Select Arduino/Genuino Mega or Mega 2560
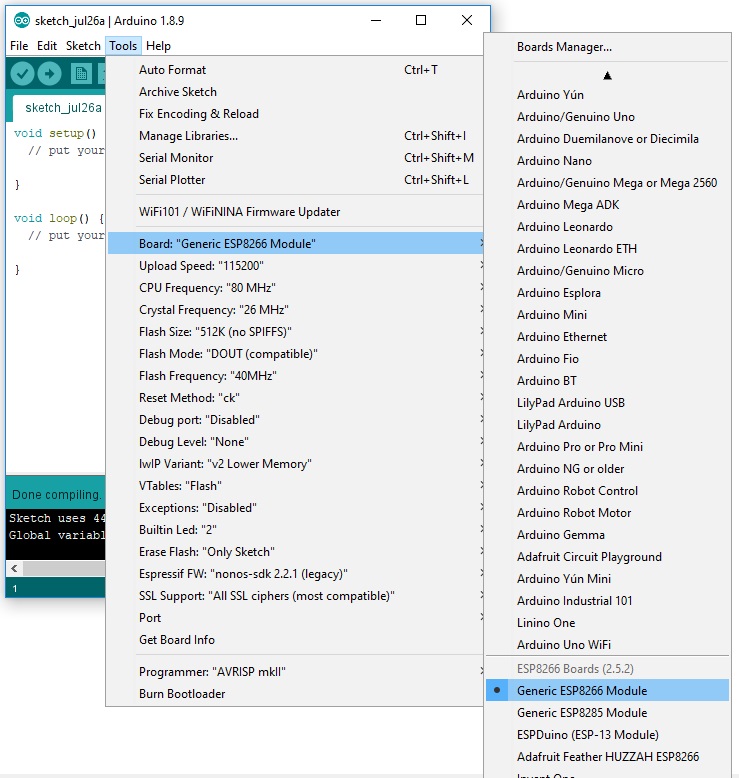 point(607,183)
